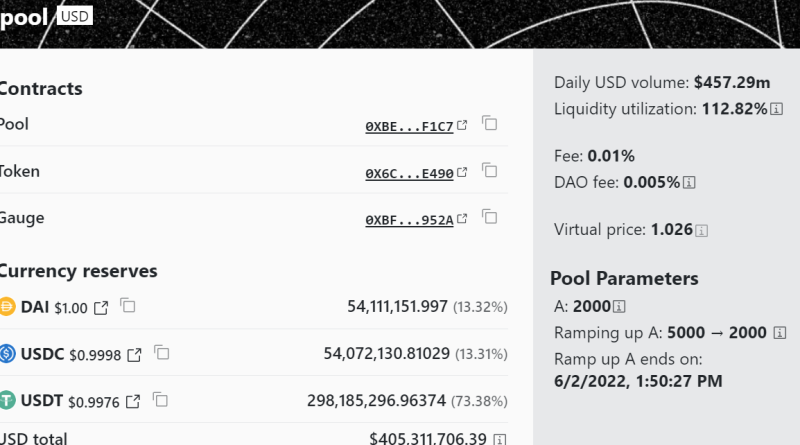
Task: Copy the Token contract address
Action: tap(489, 170)
